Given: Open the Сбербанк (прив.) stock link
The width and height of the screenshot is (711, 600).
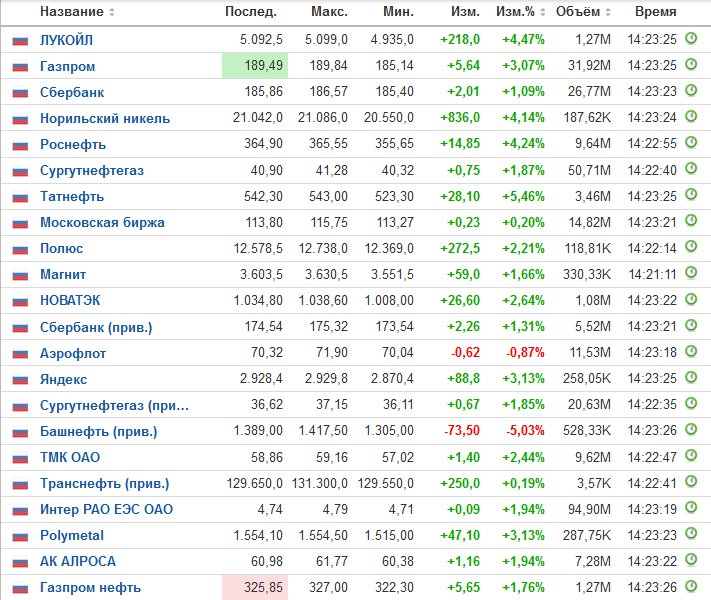Looking at the screenshot, I should coord(96,327).
